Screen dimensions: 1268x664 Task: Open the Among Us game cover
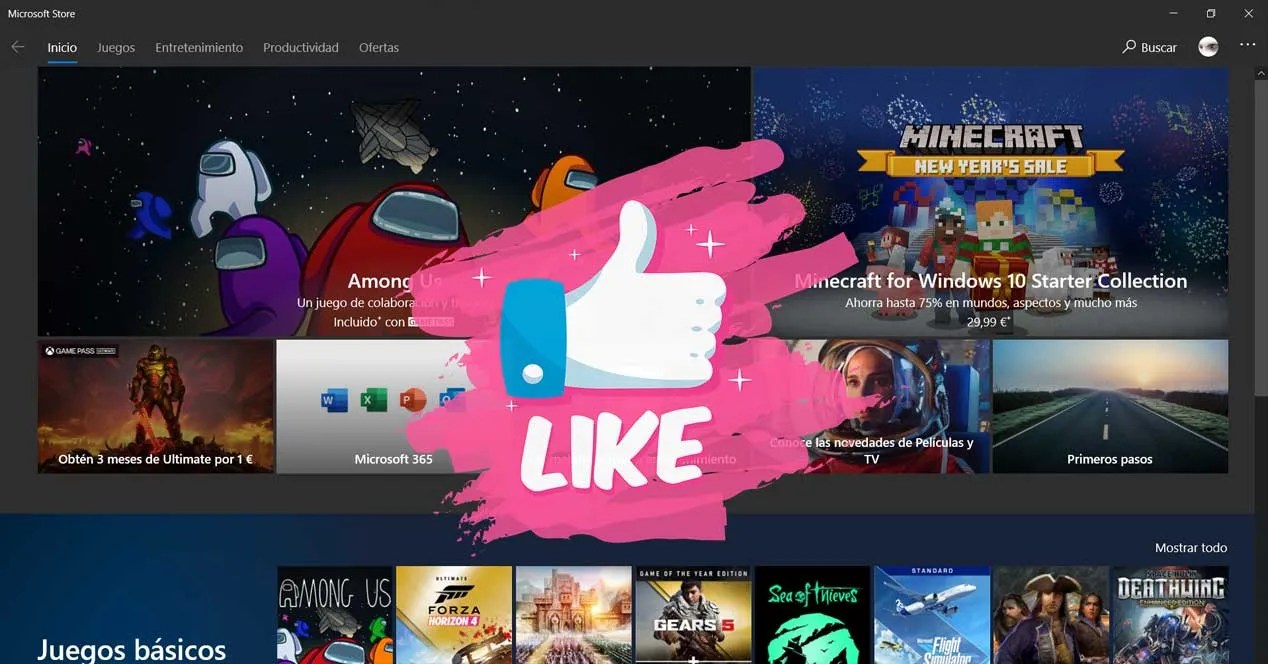335,615
